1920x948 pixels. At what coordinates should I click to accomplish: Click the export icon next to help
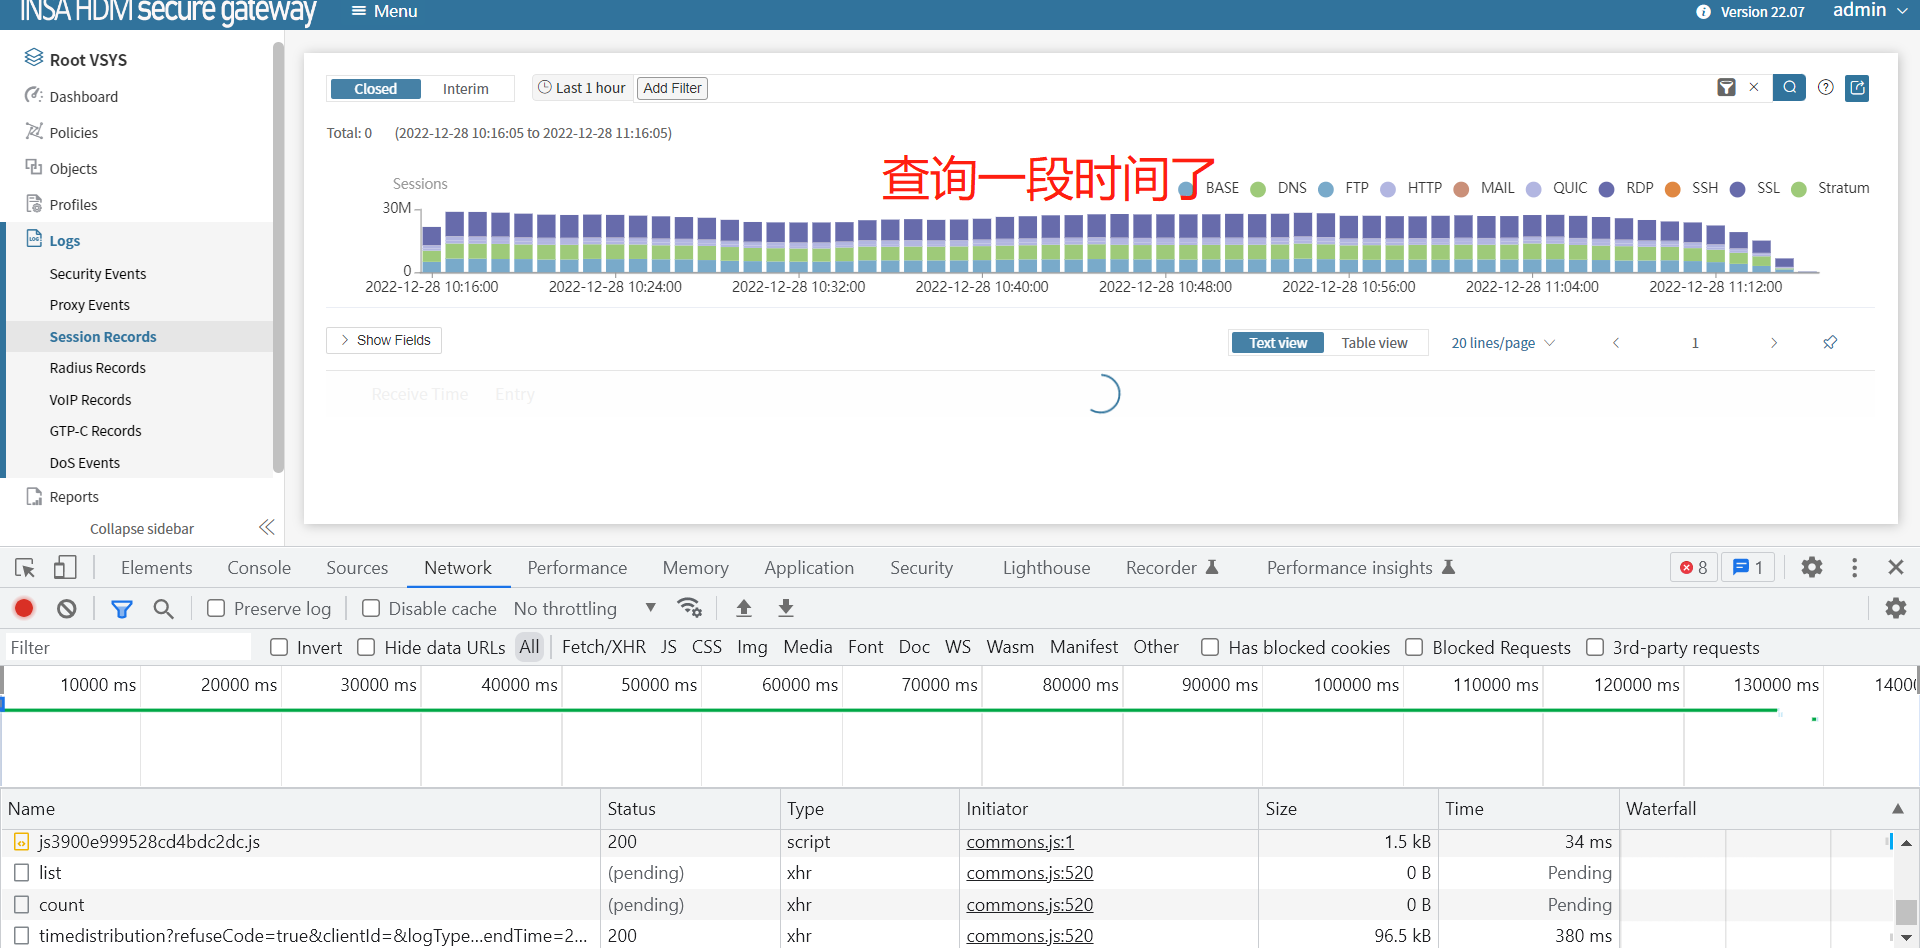tap(1857, 88)
